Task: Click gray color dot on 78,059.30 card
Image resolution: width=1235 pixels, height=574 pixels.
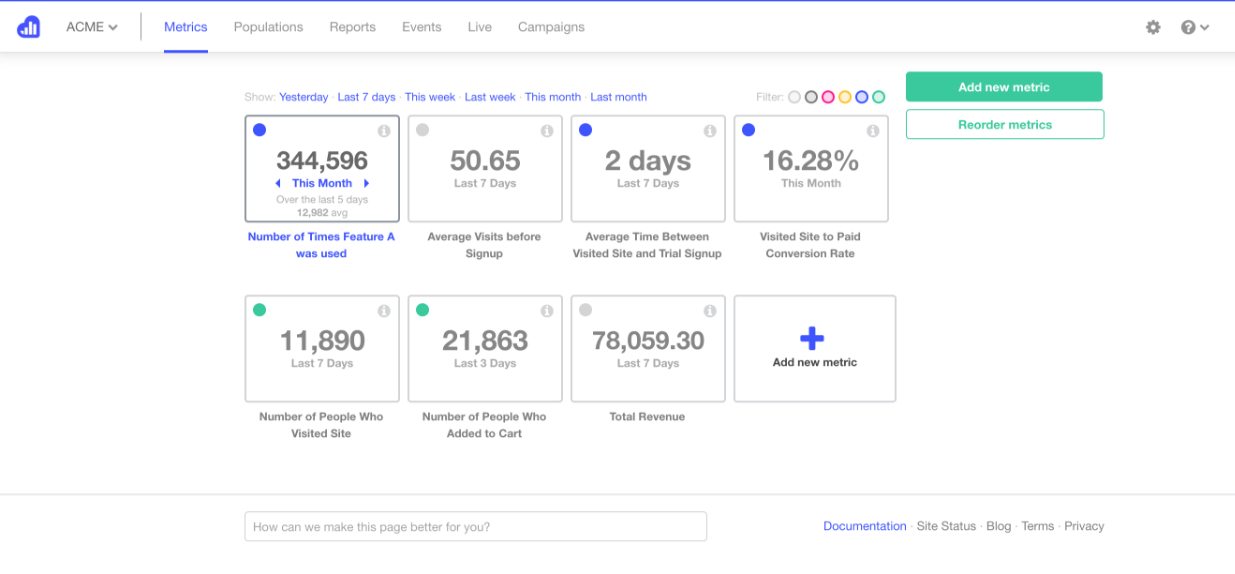Action: coord(586,310)
